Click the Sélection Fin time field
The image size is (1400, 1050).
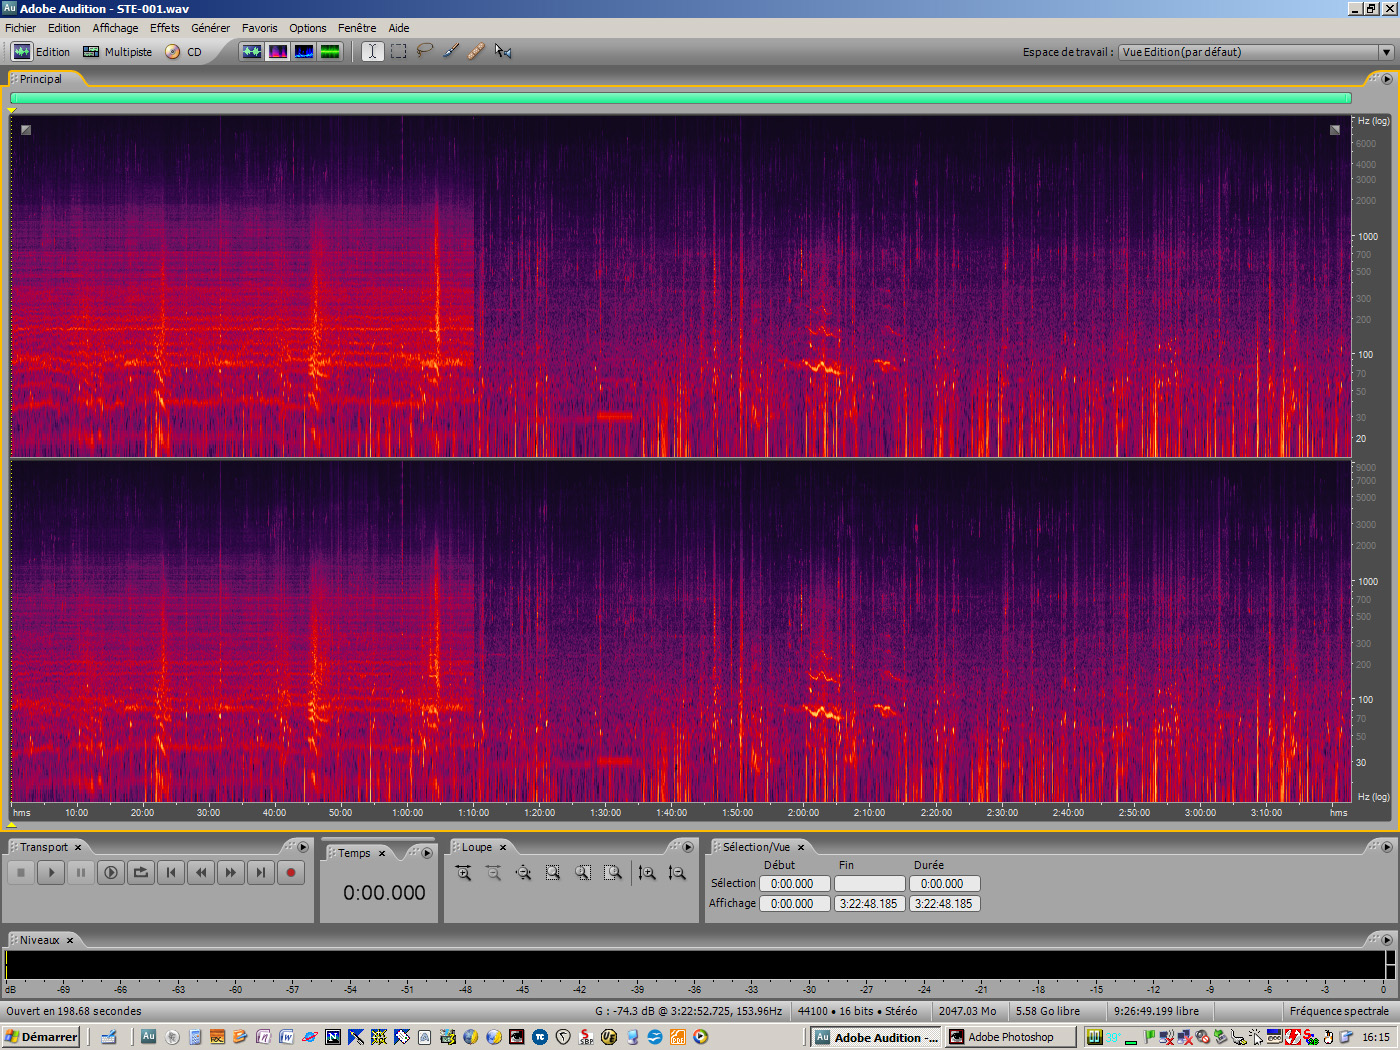click(x=869, y=884)
